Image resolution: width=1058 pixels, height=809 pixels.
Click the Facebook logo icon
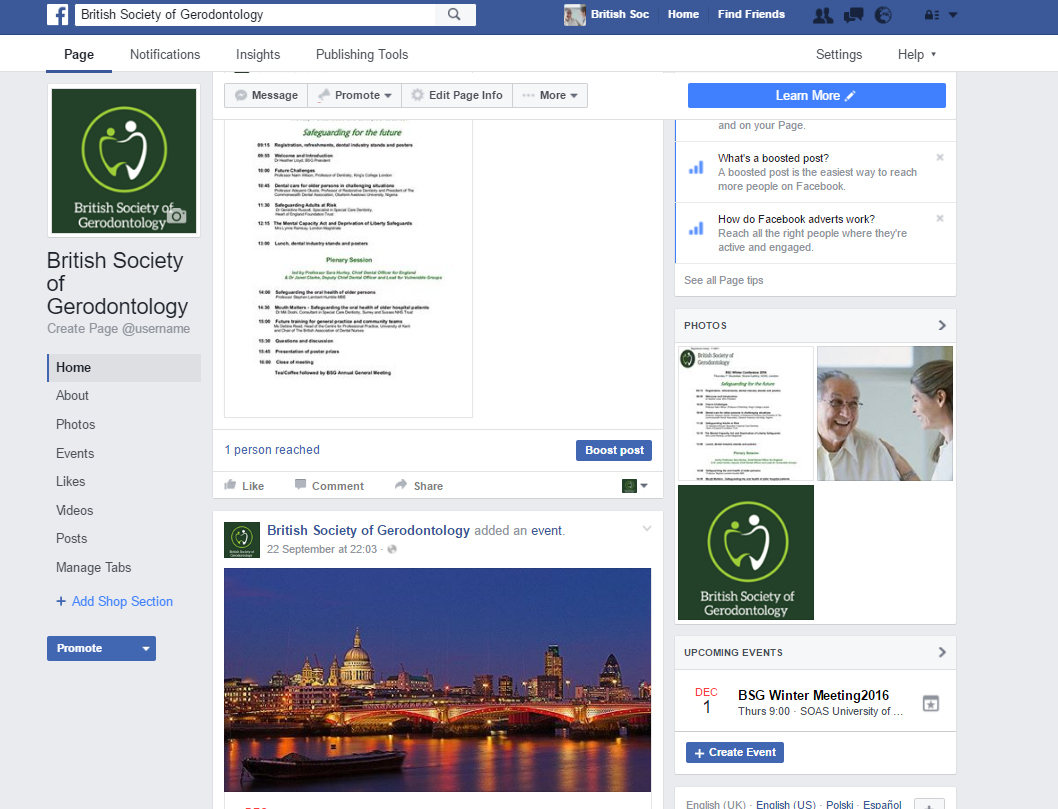pyautogui.click(x=57, y=14)
